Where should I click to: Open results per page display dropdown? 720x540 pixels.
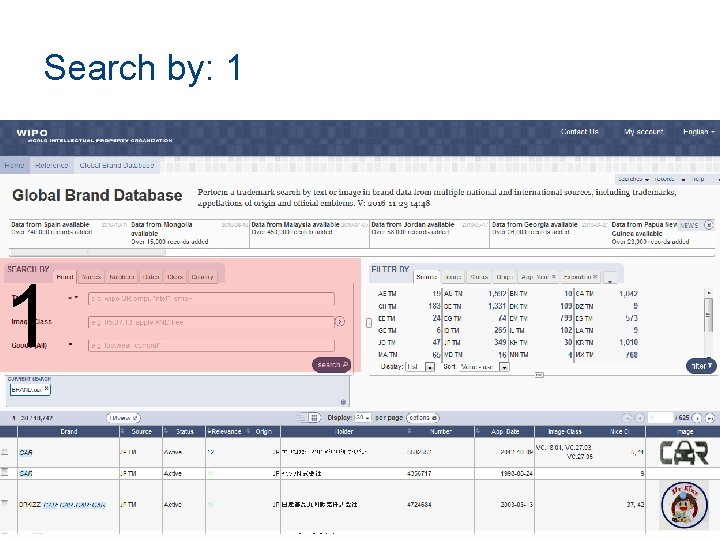coord(363,418)
